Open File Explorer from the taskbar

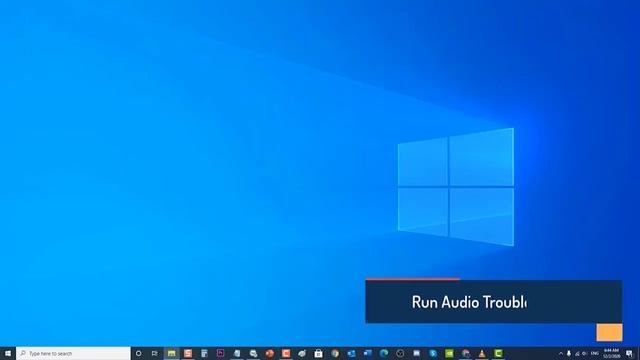pyautogui.click(x=171, y=353)
